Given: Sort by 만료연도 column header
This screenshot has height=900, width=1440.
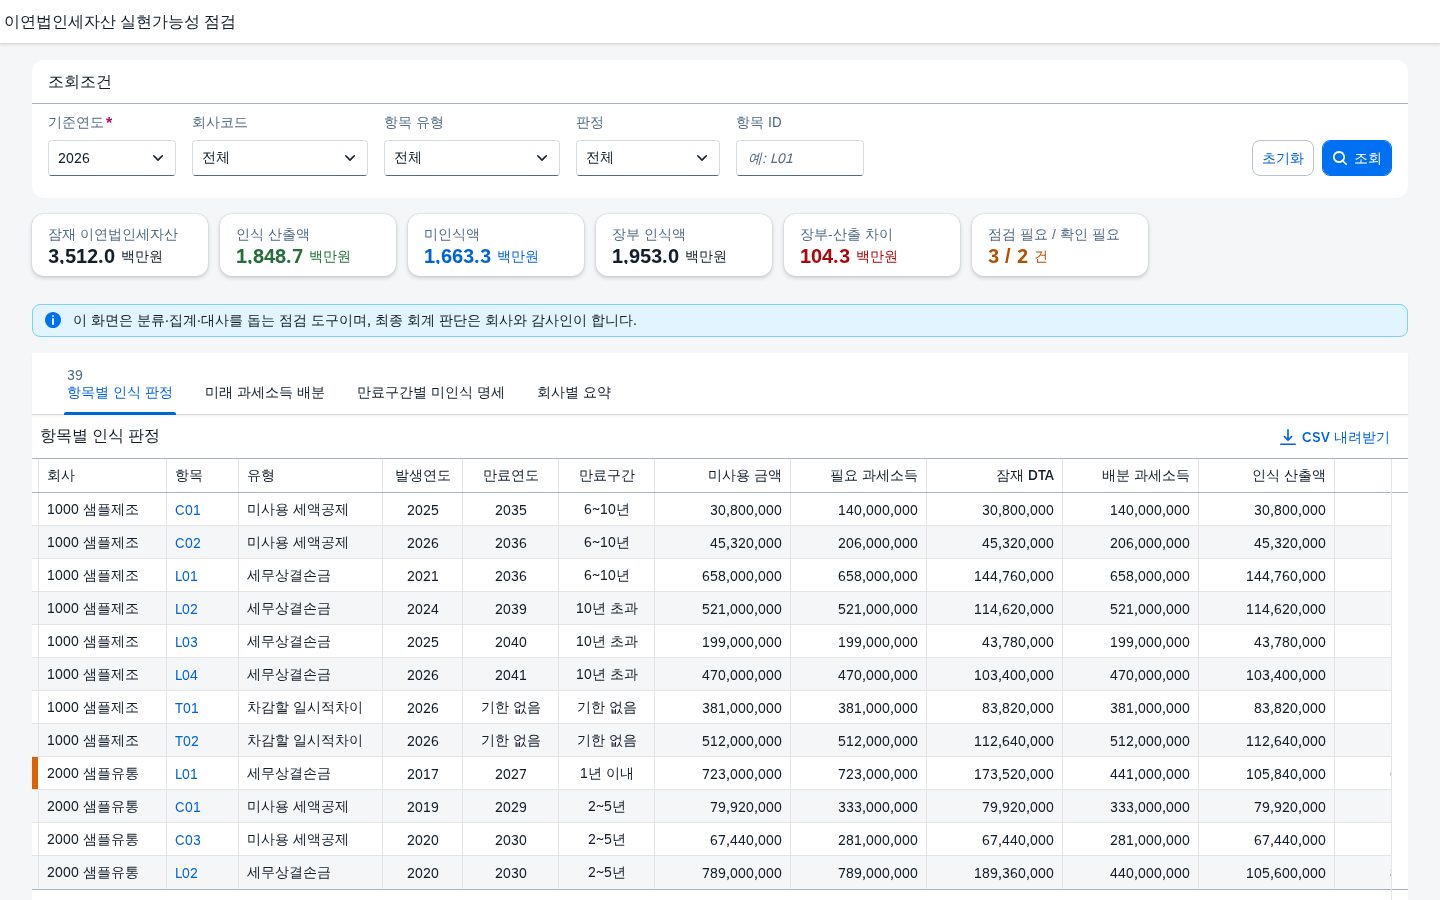Looking at the screenshot, I should 511,476.
